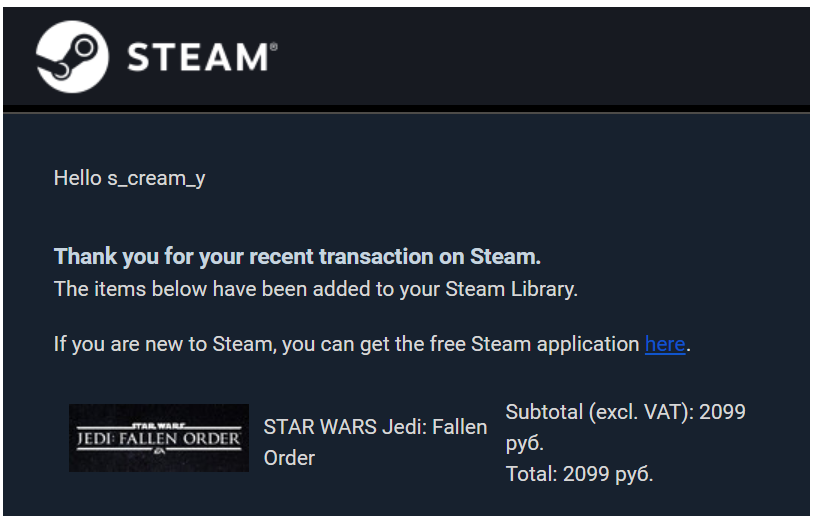Image resolution: width=814 pixels, height=516 pixels.
Task: Open the 'here' Steam download link
Action: click(665, 344)
